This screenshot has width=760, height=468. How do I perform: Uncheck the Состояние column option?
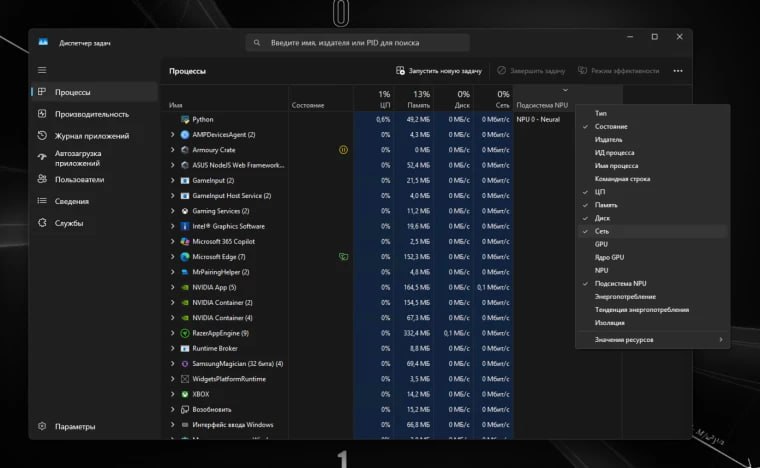[652, 126]
